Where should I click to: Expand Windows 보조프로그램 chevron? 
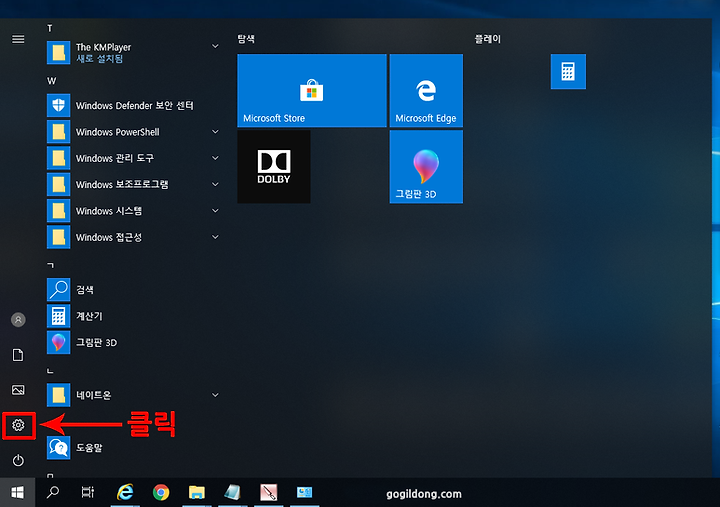pyautogui.click(x=215, y=185)
